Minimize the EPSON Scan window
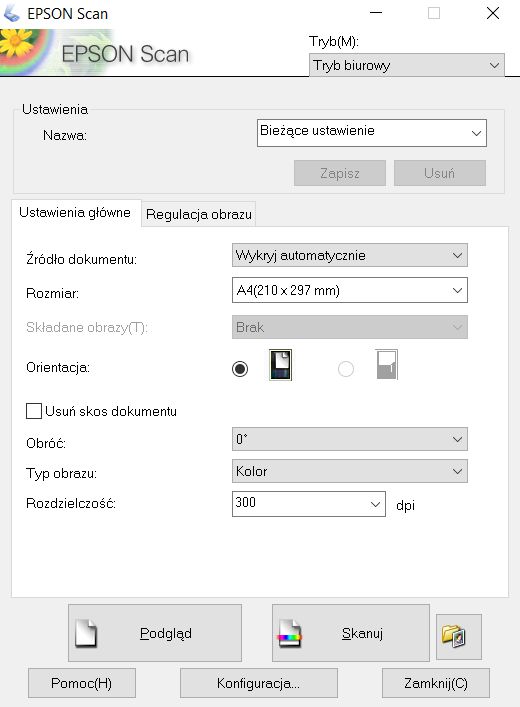This screenshot has height=707, width=520. click(x=376, y=13)
